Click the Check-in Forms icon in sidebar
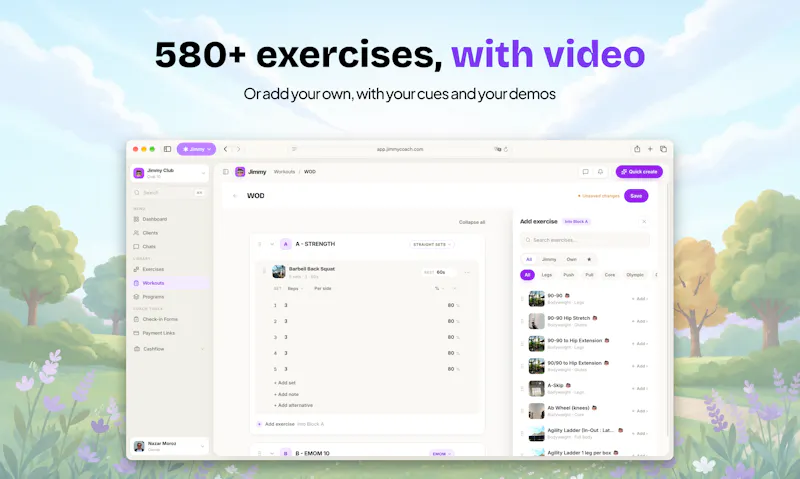 [x=136, y=319]
